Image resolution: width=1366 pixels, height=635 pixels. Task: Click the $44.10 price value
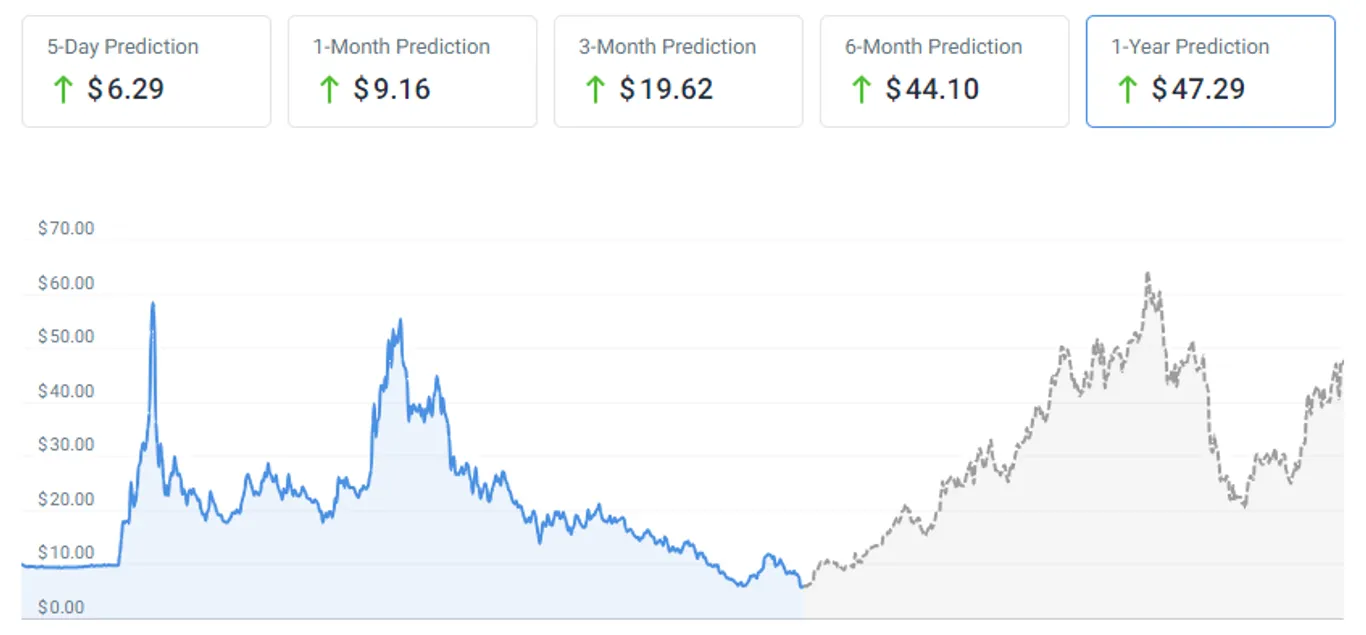(x=932, y=90)
